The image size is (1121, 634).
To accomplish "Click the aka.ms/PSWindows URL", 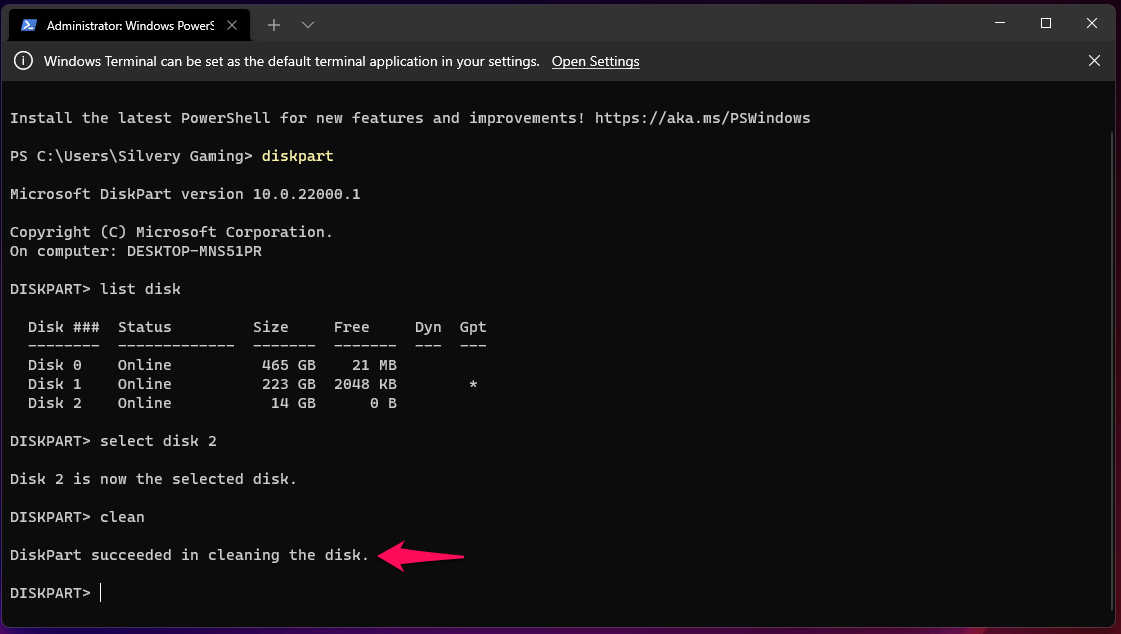I will pyautogui.click(x=702, y=118).
